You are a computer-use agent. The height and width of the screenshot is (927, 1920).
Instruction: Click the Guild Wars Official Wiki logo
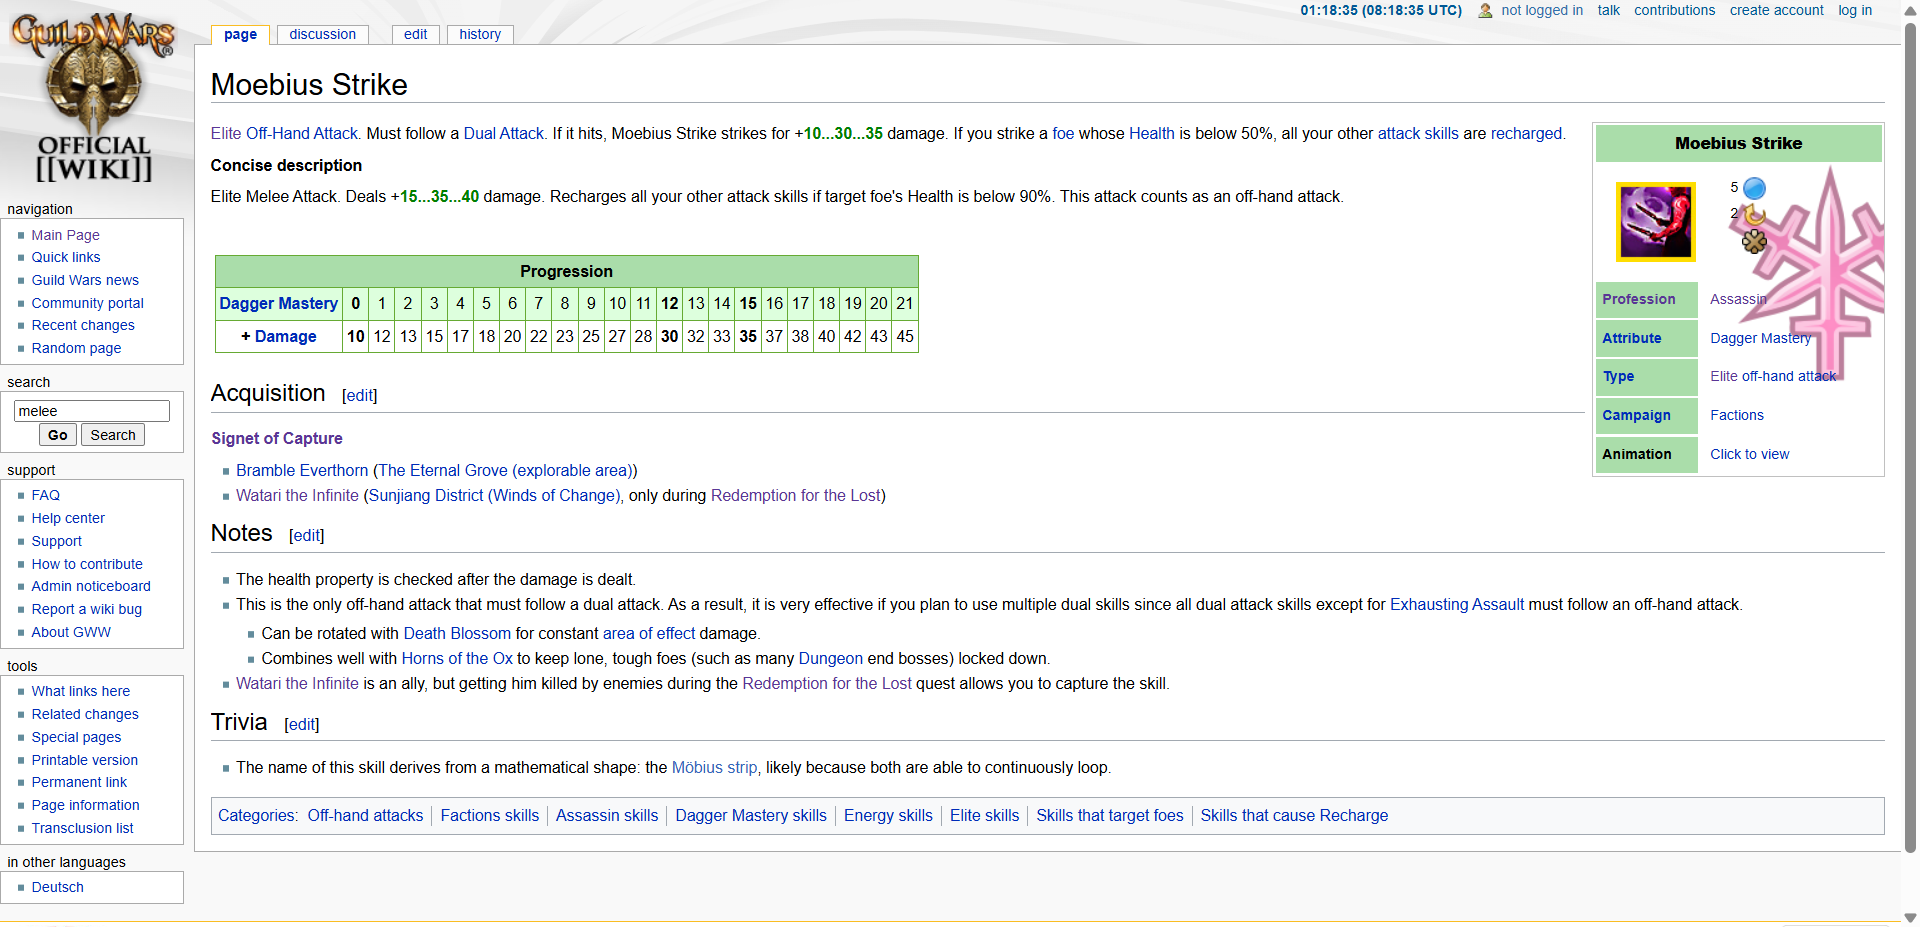[93, 98]
